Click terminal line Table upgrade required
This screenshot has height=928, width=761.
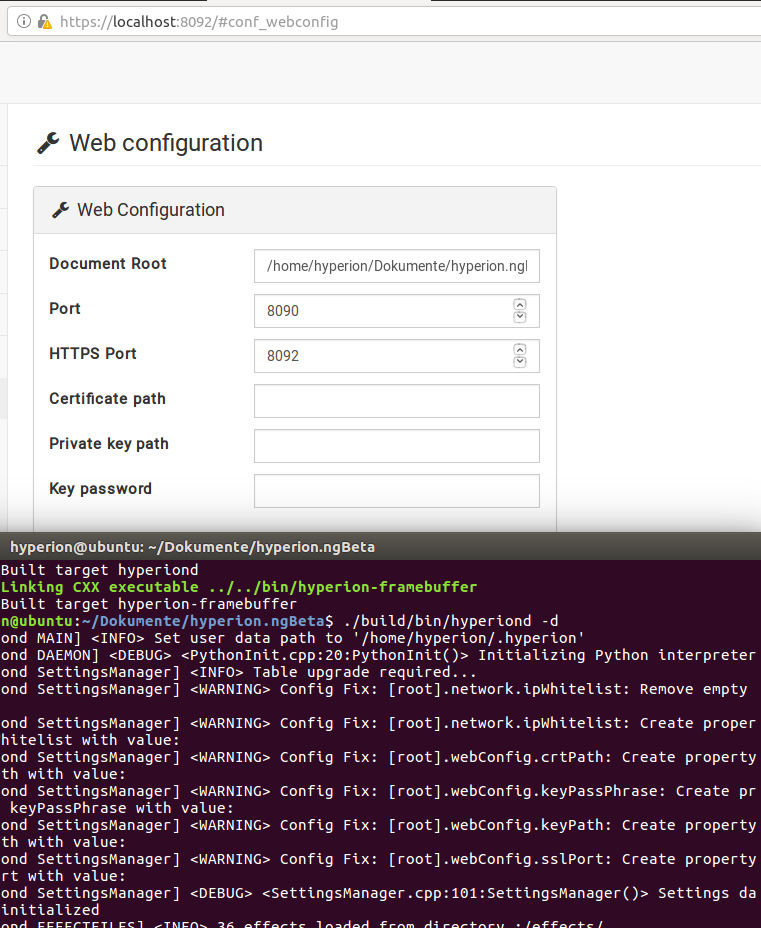click(x=238, y=672)
